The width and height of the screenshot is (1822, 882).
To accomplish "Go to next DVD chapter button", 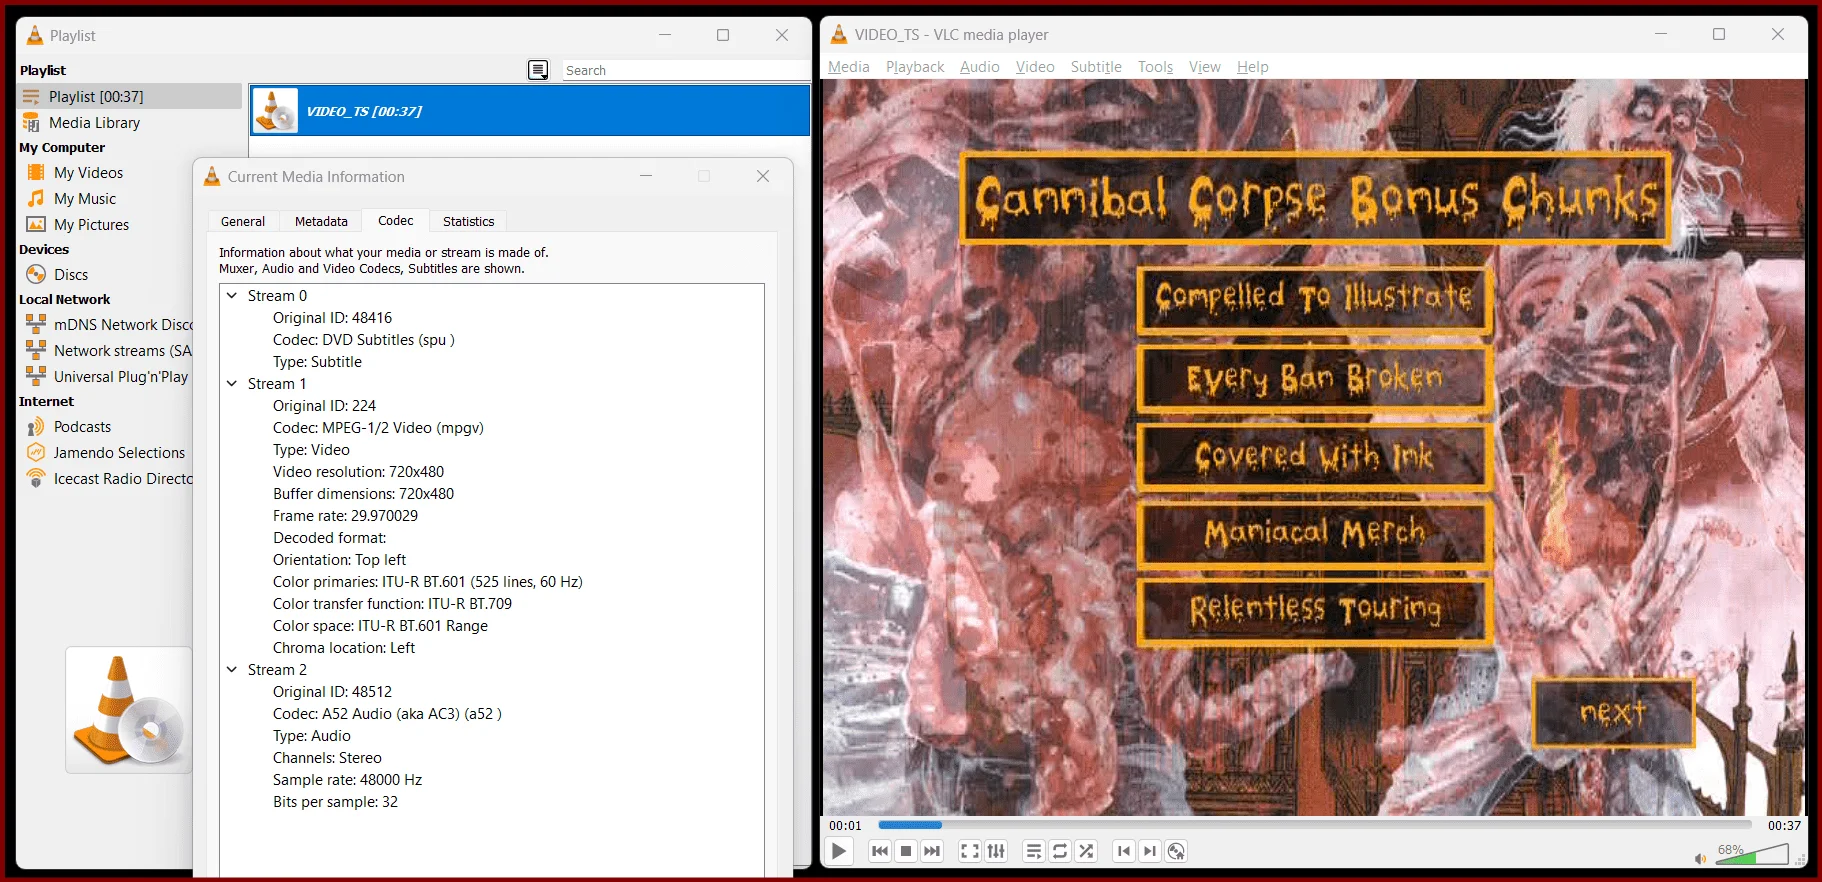I will click(1150, 851).
